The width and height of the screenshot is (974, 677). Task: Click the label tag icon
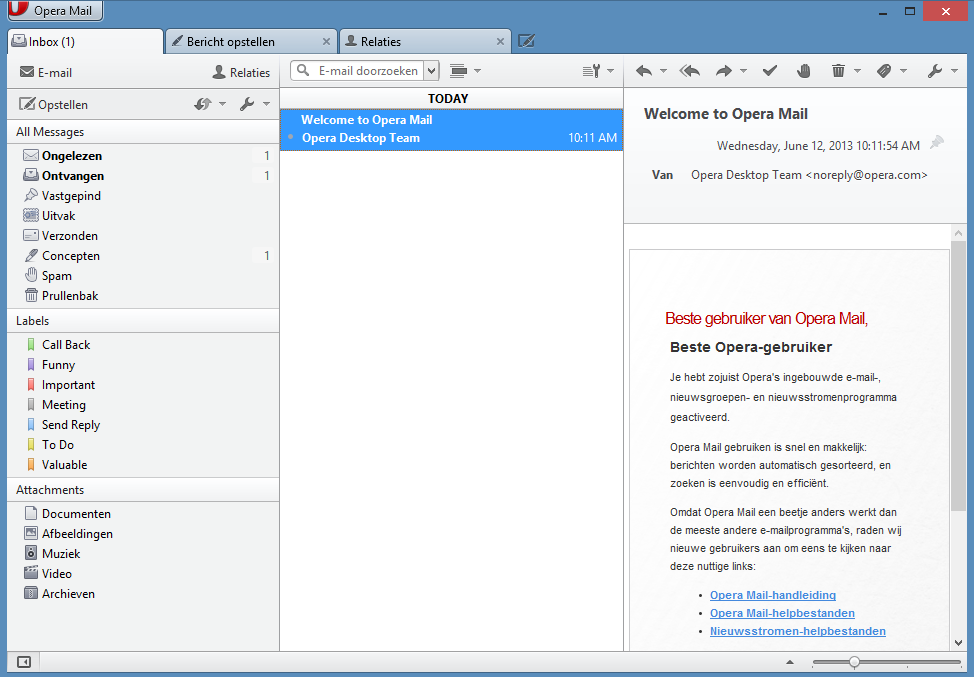click(x=883, y=71)
